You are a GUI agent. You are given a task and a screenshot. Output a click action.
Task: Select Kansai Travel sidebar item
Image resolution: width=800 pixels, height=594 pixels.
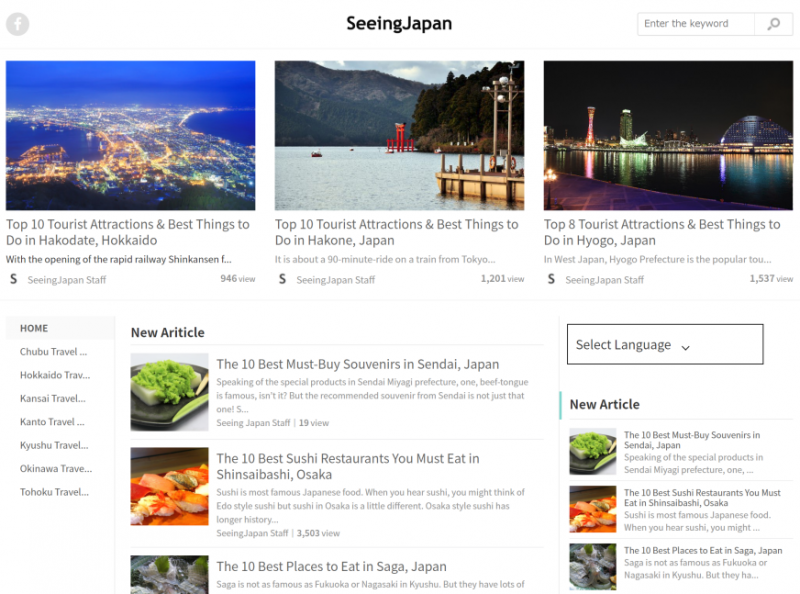click(x=53, y=399)
